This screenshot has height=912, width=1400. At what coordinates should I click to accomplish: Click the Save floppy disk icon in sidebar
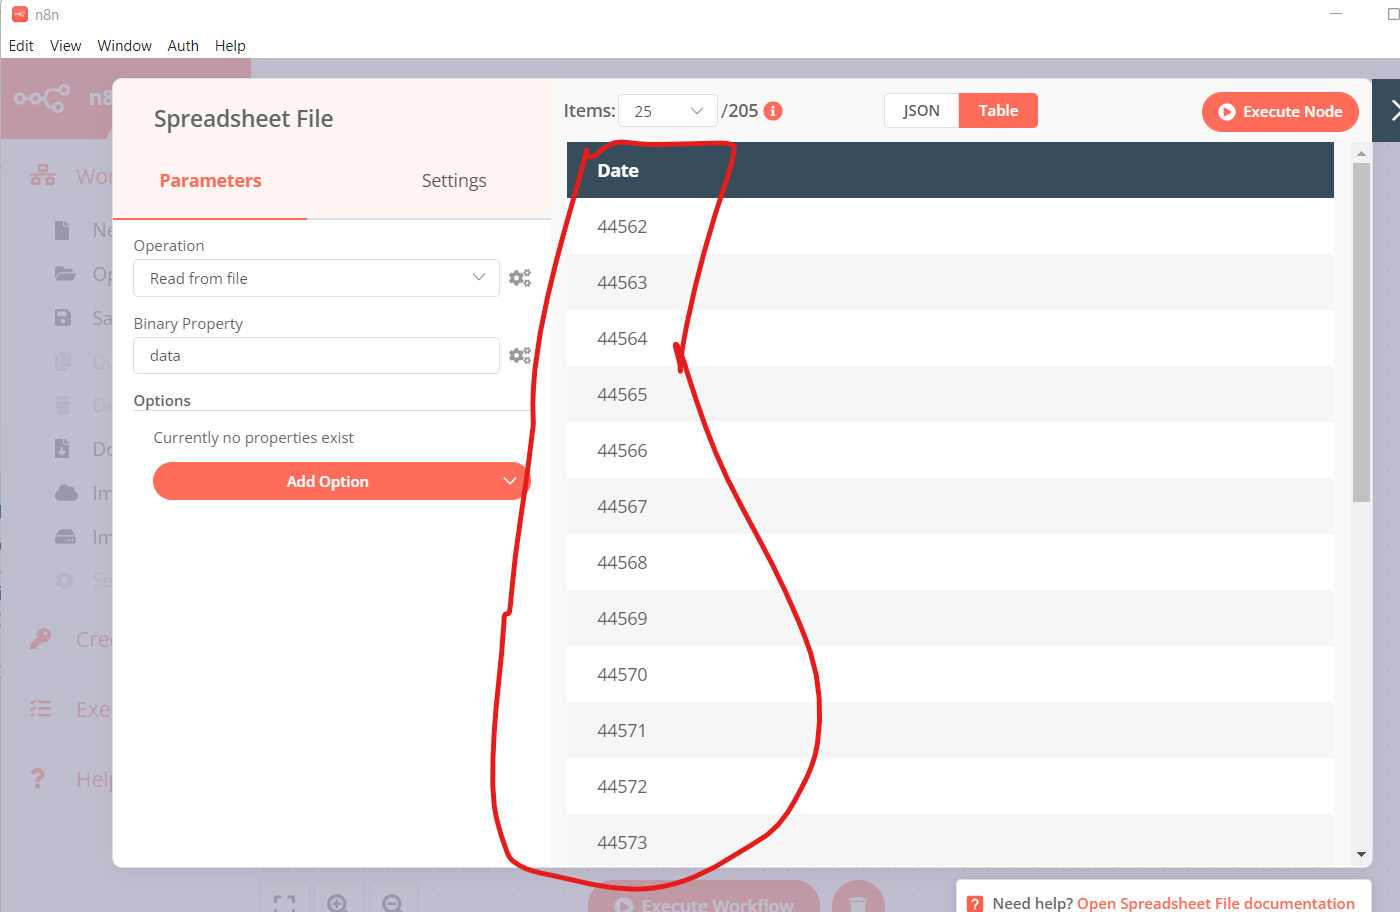63,318
